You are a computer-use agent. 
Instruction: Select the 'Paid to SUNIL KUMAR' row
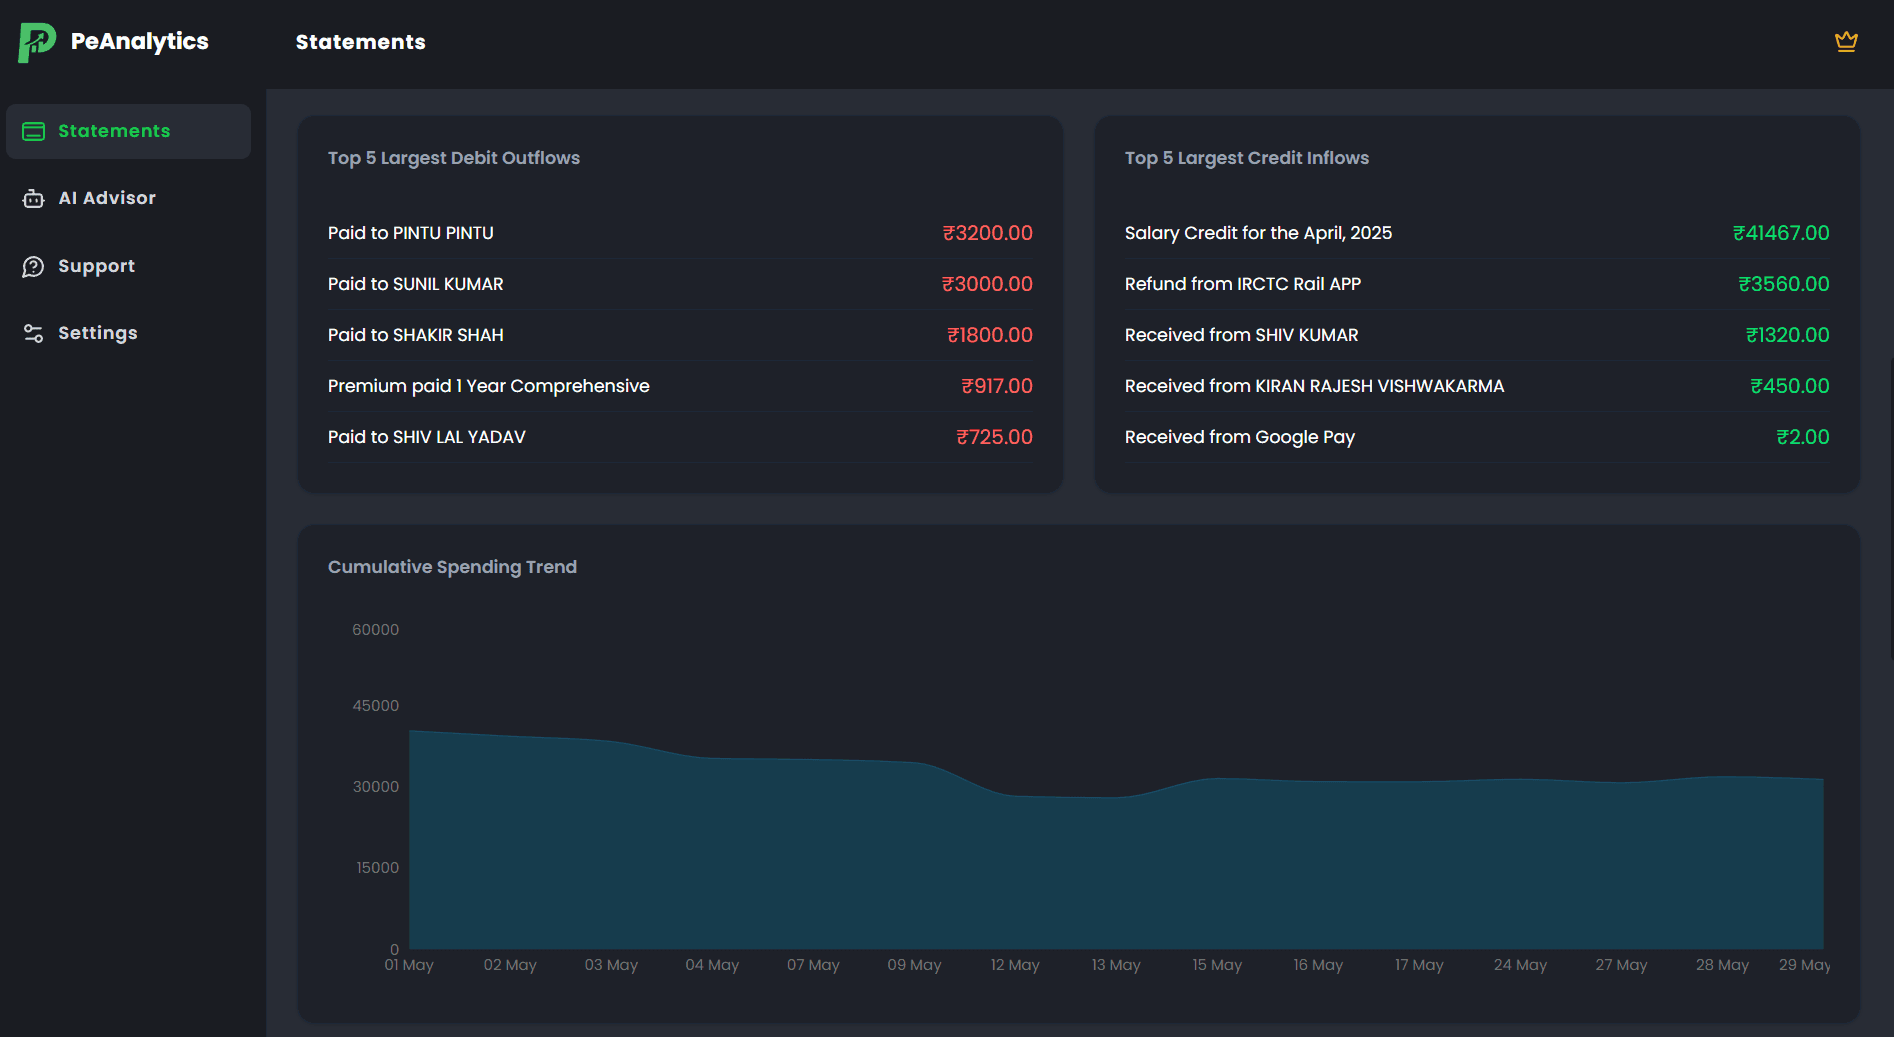point(680,284)
